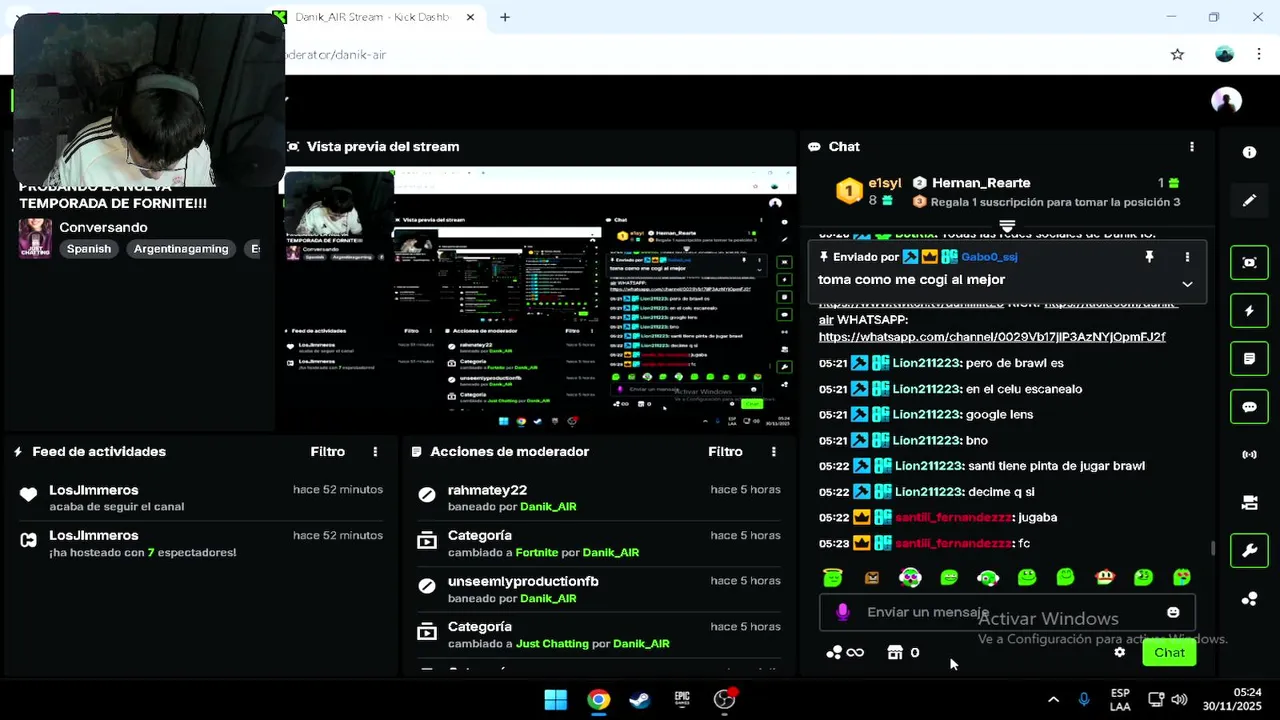Viewport: 1280px width, 720px height.
Task: Click the Steam taskbar icon
Action: 640,700
